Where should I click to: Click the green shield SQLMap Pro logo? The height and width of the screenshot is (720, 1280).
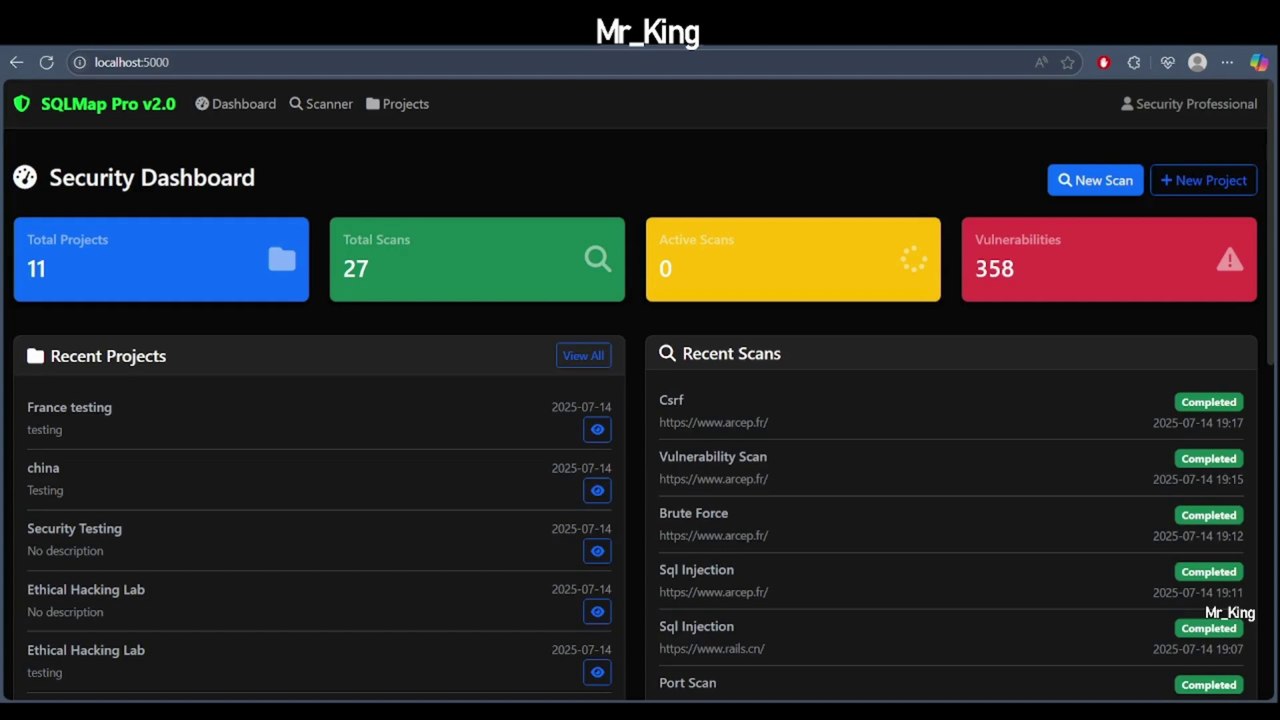22,104
